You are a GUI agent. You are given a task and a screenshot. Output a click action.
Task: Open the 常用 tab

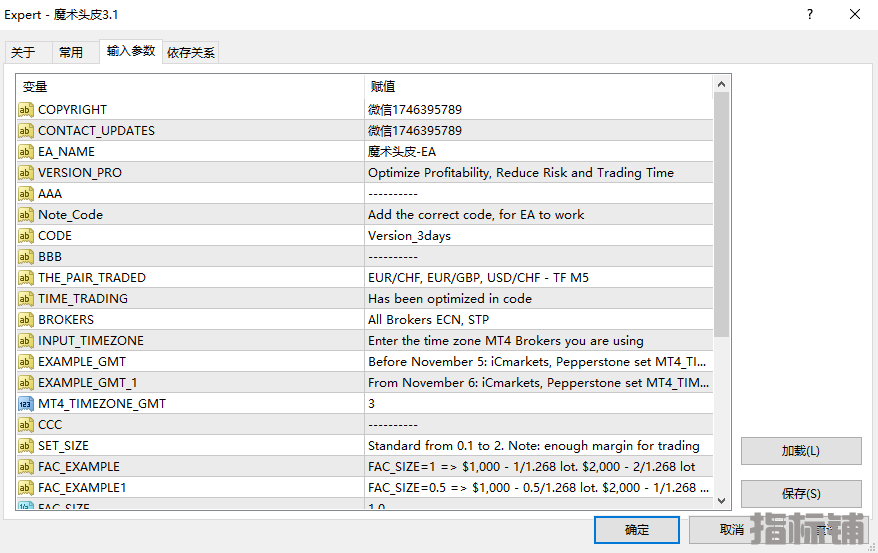pos(71,53)
